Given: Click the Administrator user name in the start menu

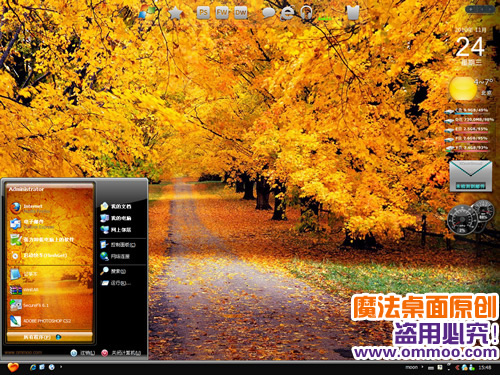Looking at the screenshot, I should 26,189.
